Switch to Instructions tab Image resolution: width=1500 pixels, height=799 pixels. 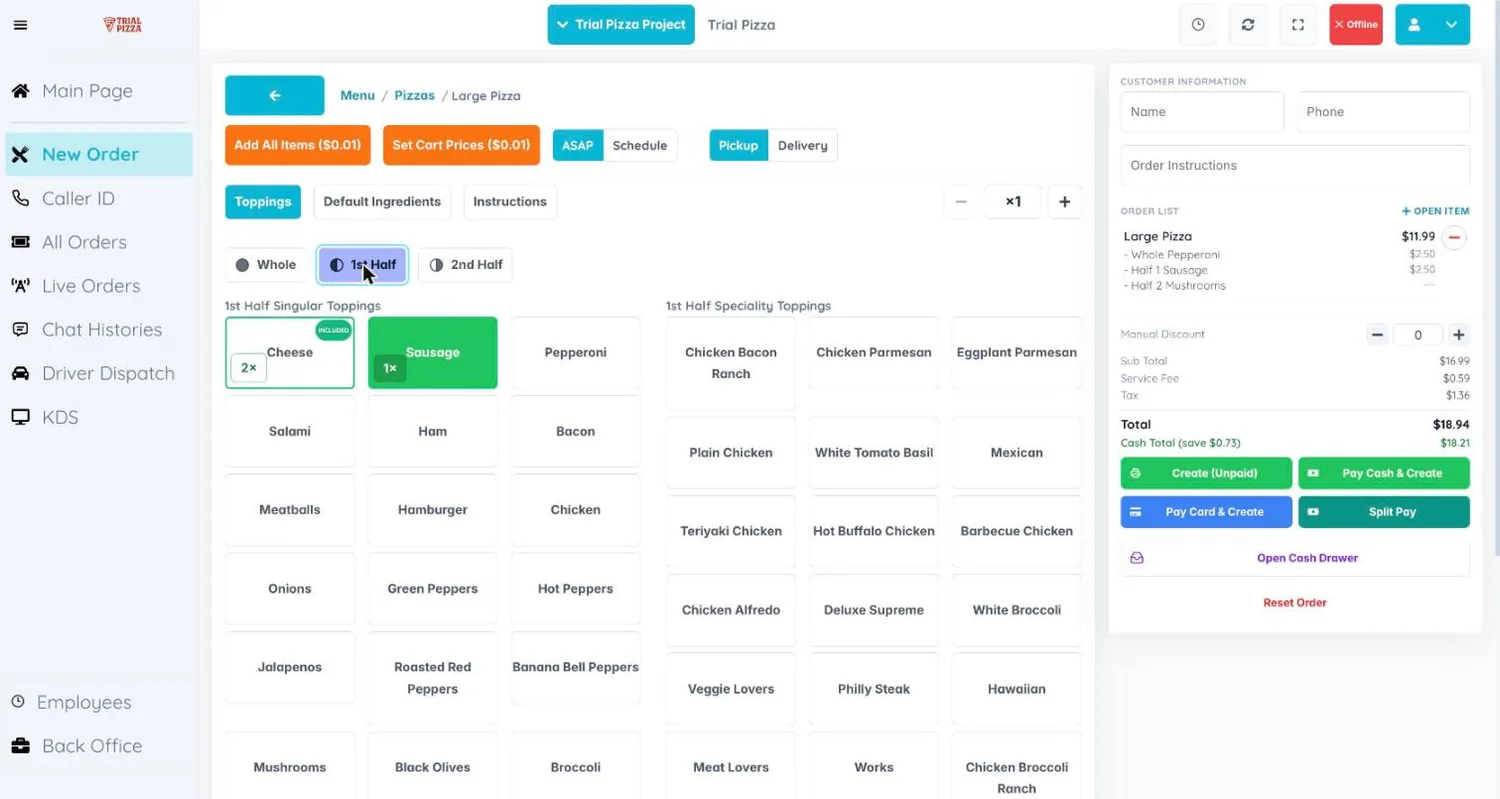tap(510, 201)
